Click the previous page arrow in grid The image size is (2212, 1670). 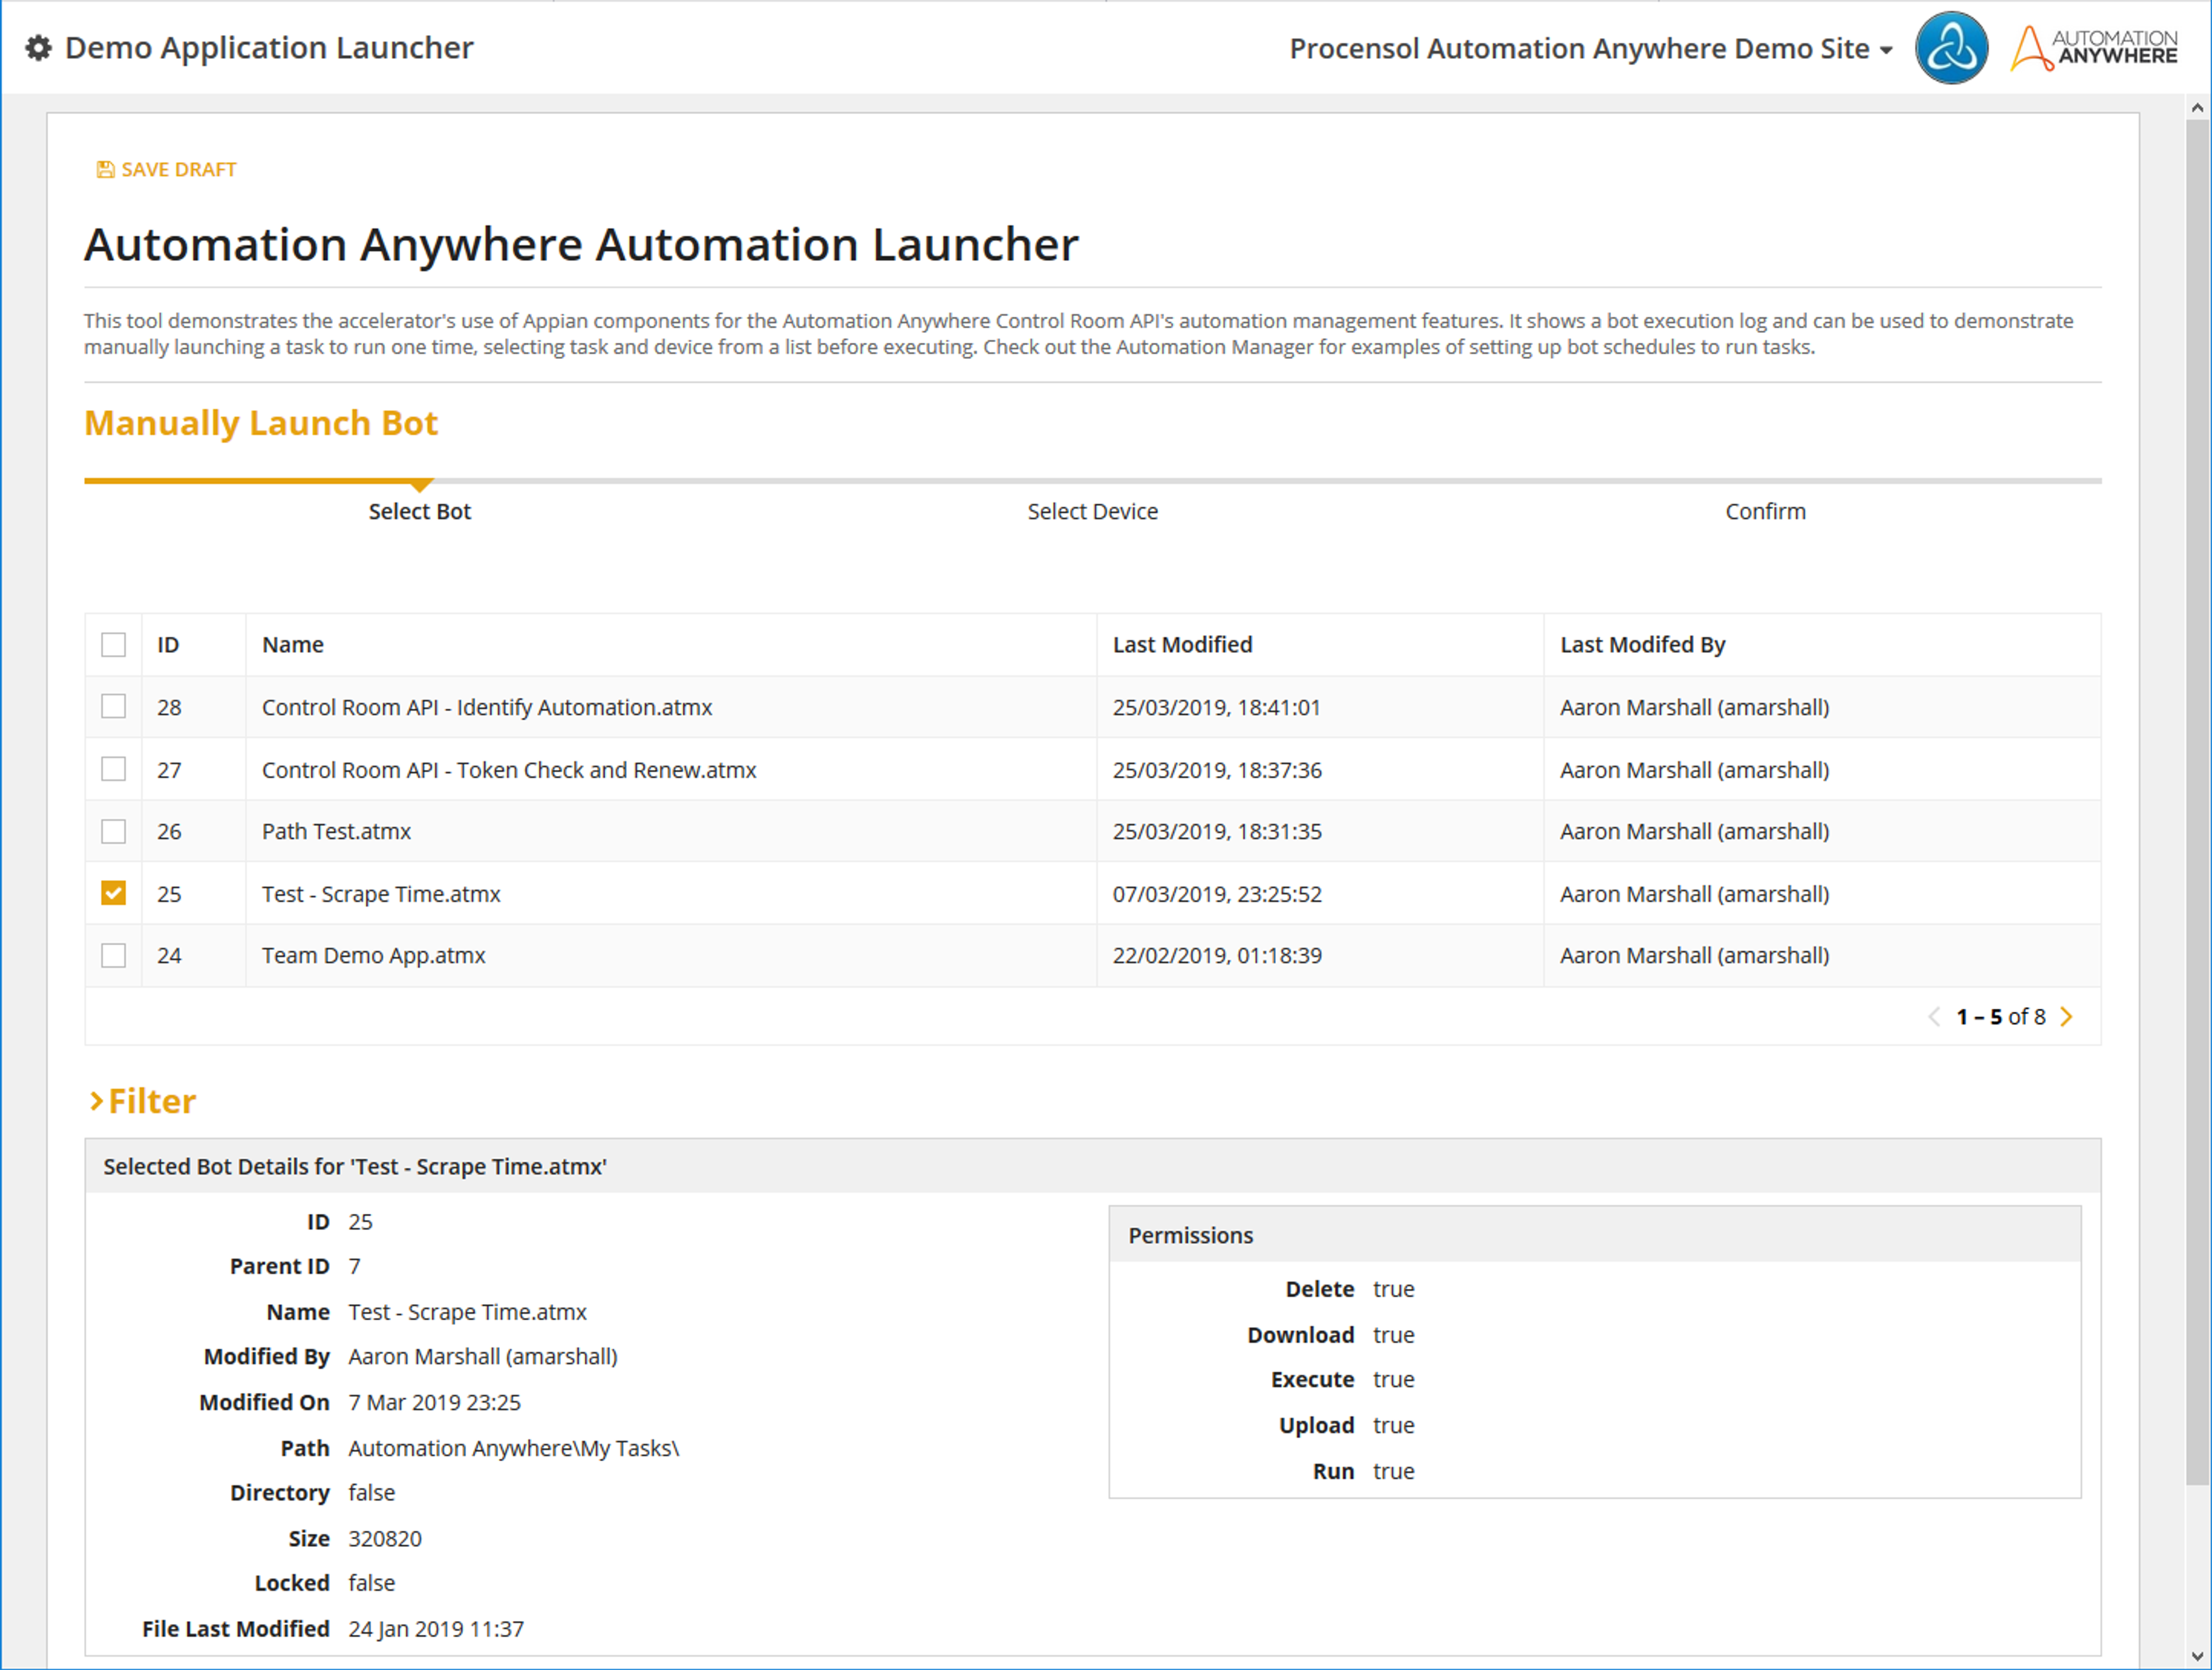click(x=1934, y=1017)
